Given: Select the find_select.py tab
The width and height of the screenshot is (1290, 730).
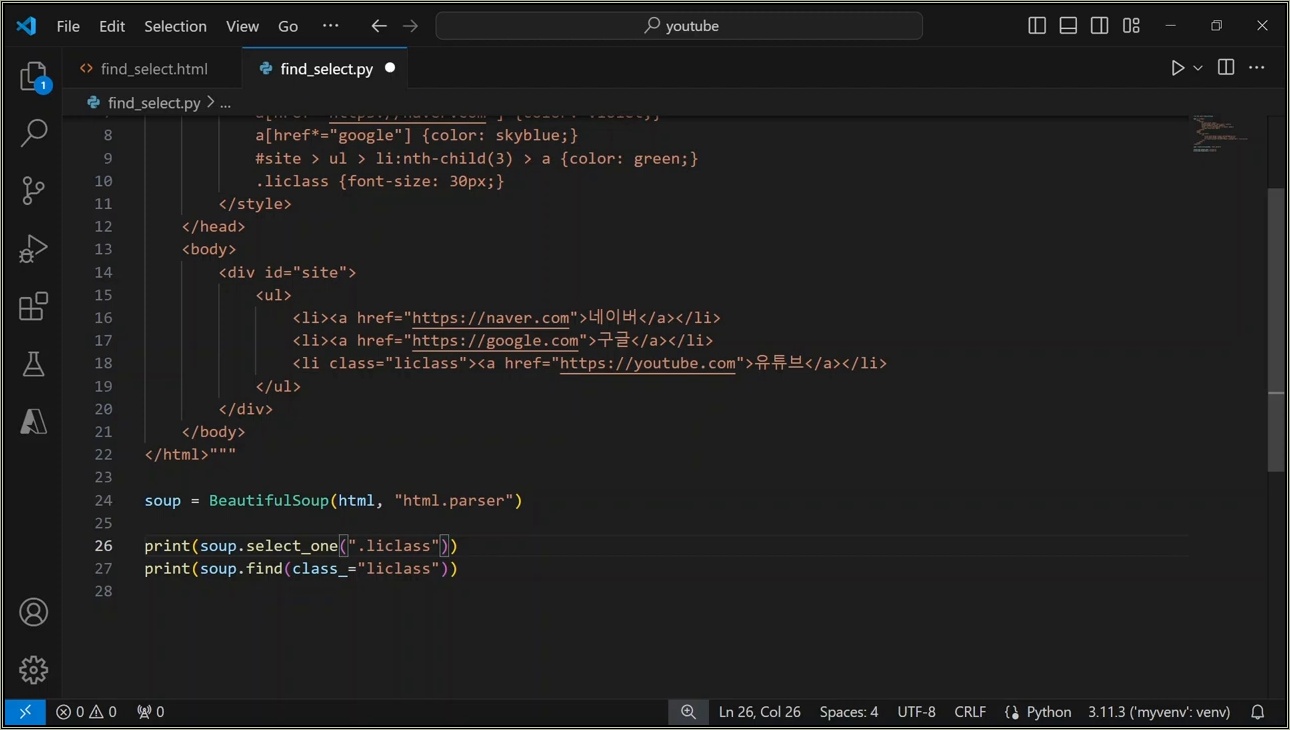Looking at the screenshot, I should point(326,69).
